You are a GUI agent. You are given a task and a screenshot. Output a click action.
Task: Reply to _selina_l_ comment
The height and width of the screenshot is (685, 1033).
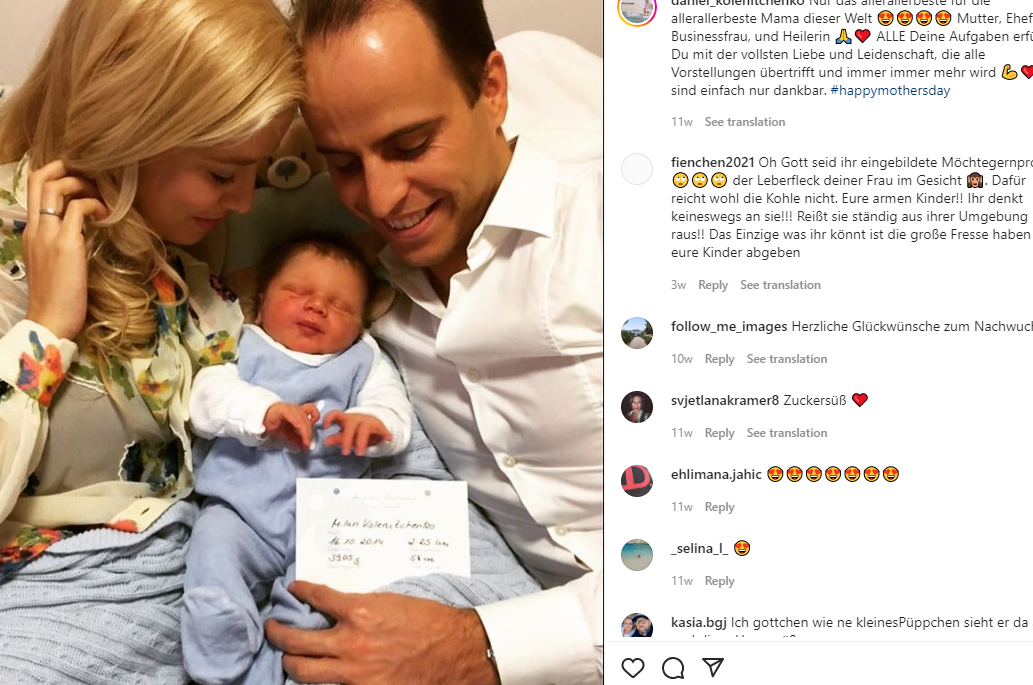tap(719, 581)
